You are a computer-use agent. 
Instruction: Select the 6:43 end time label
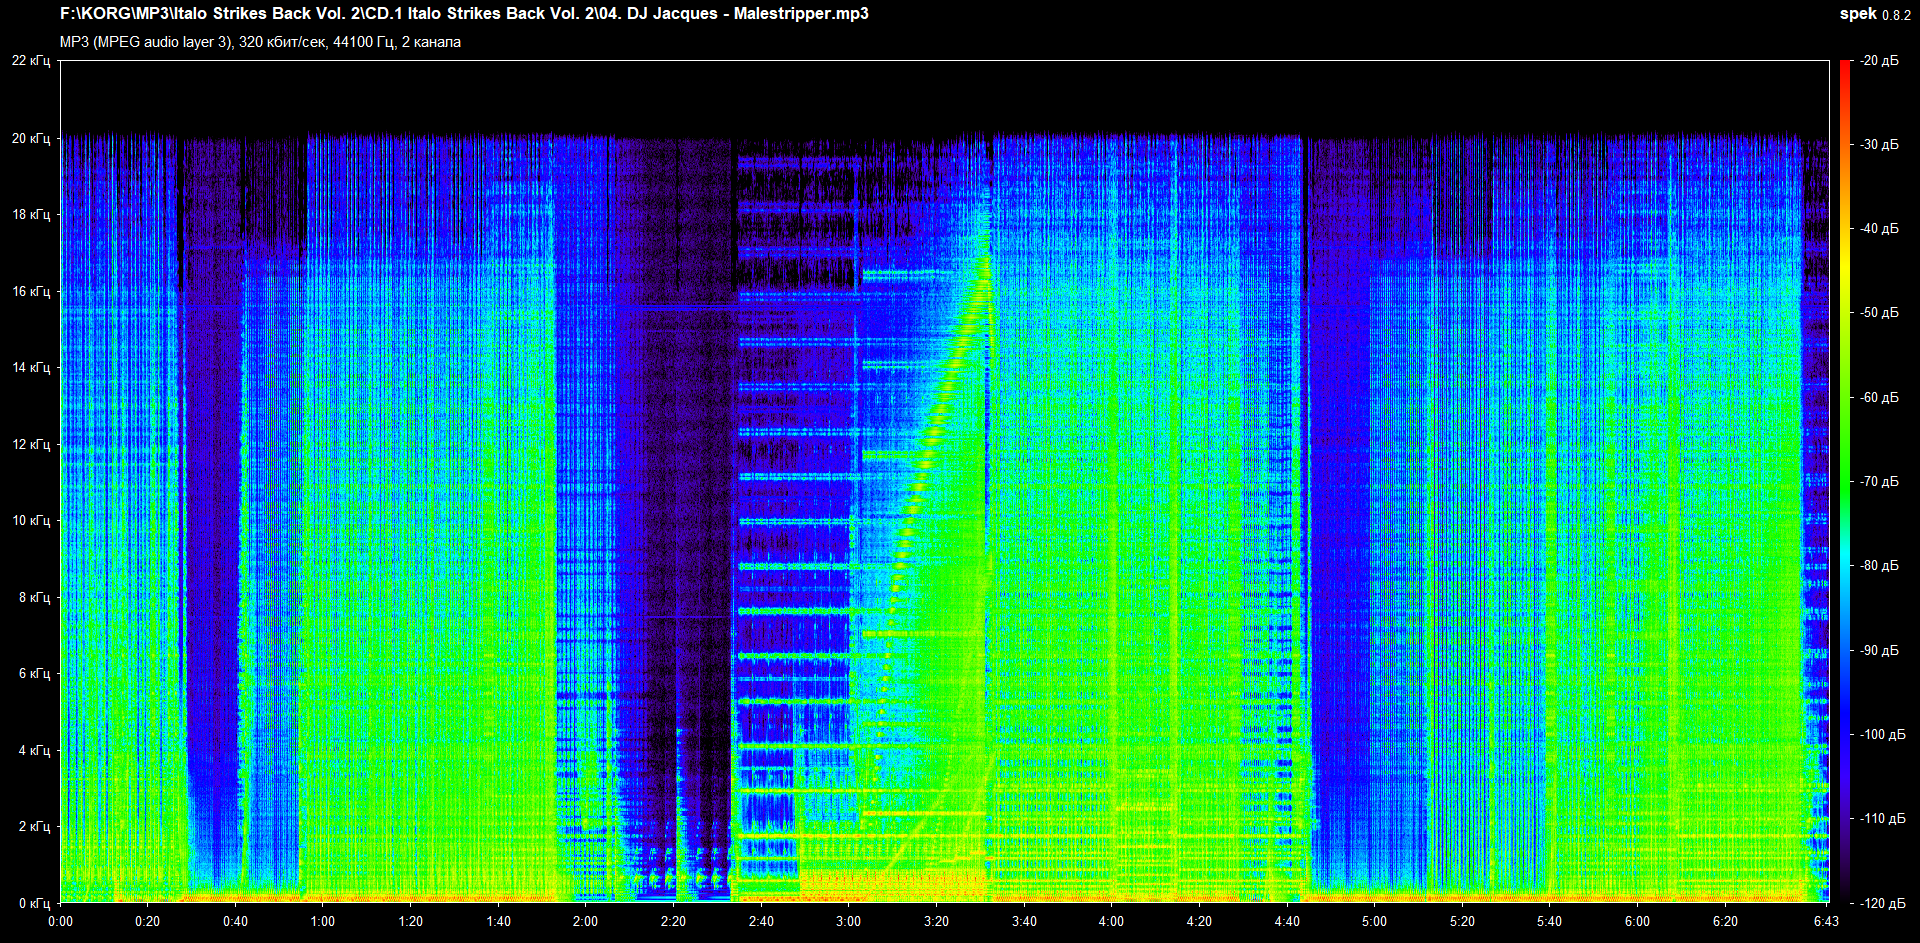[1826, 921]
